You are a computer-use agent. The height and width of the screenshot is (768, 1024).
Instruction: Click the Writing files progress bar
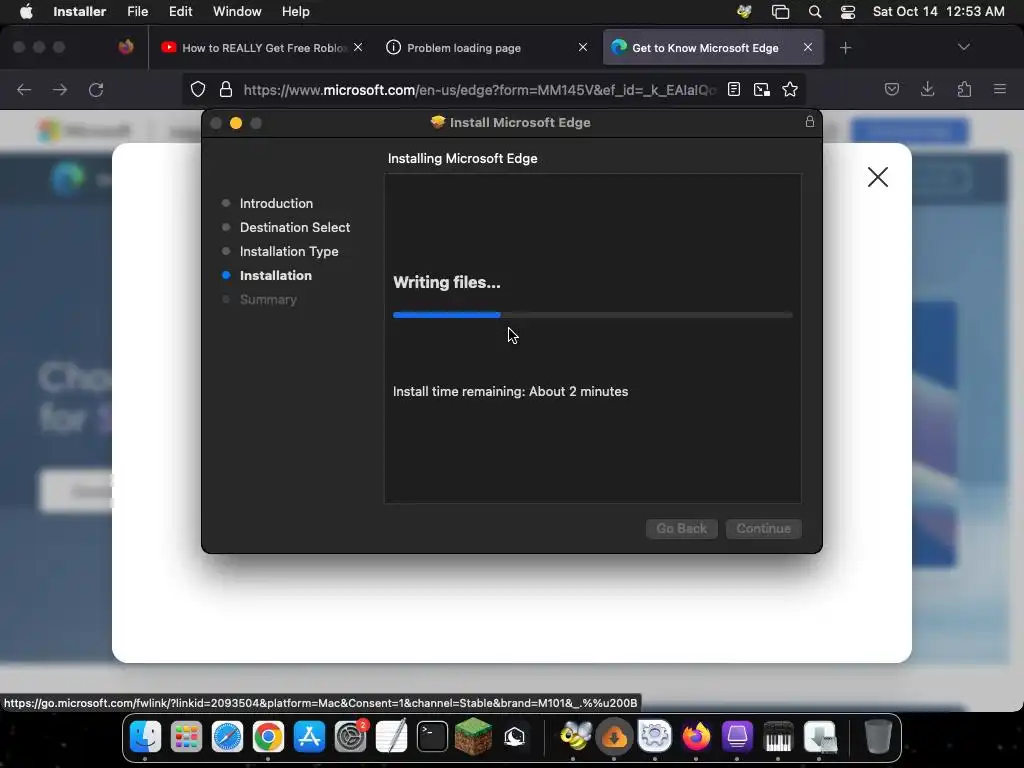592,315
